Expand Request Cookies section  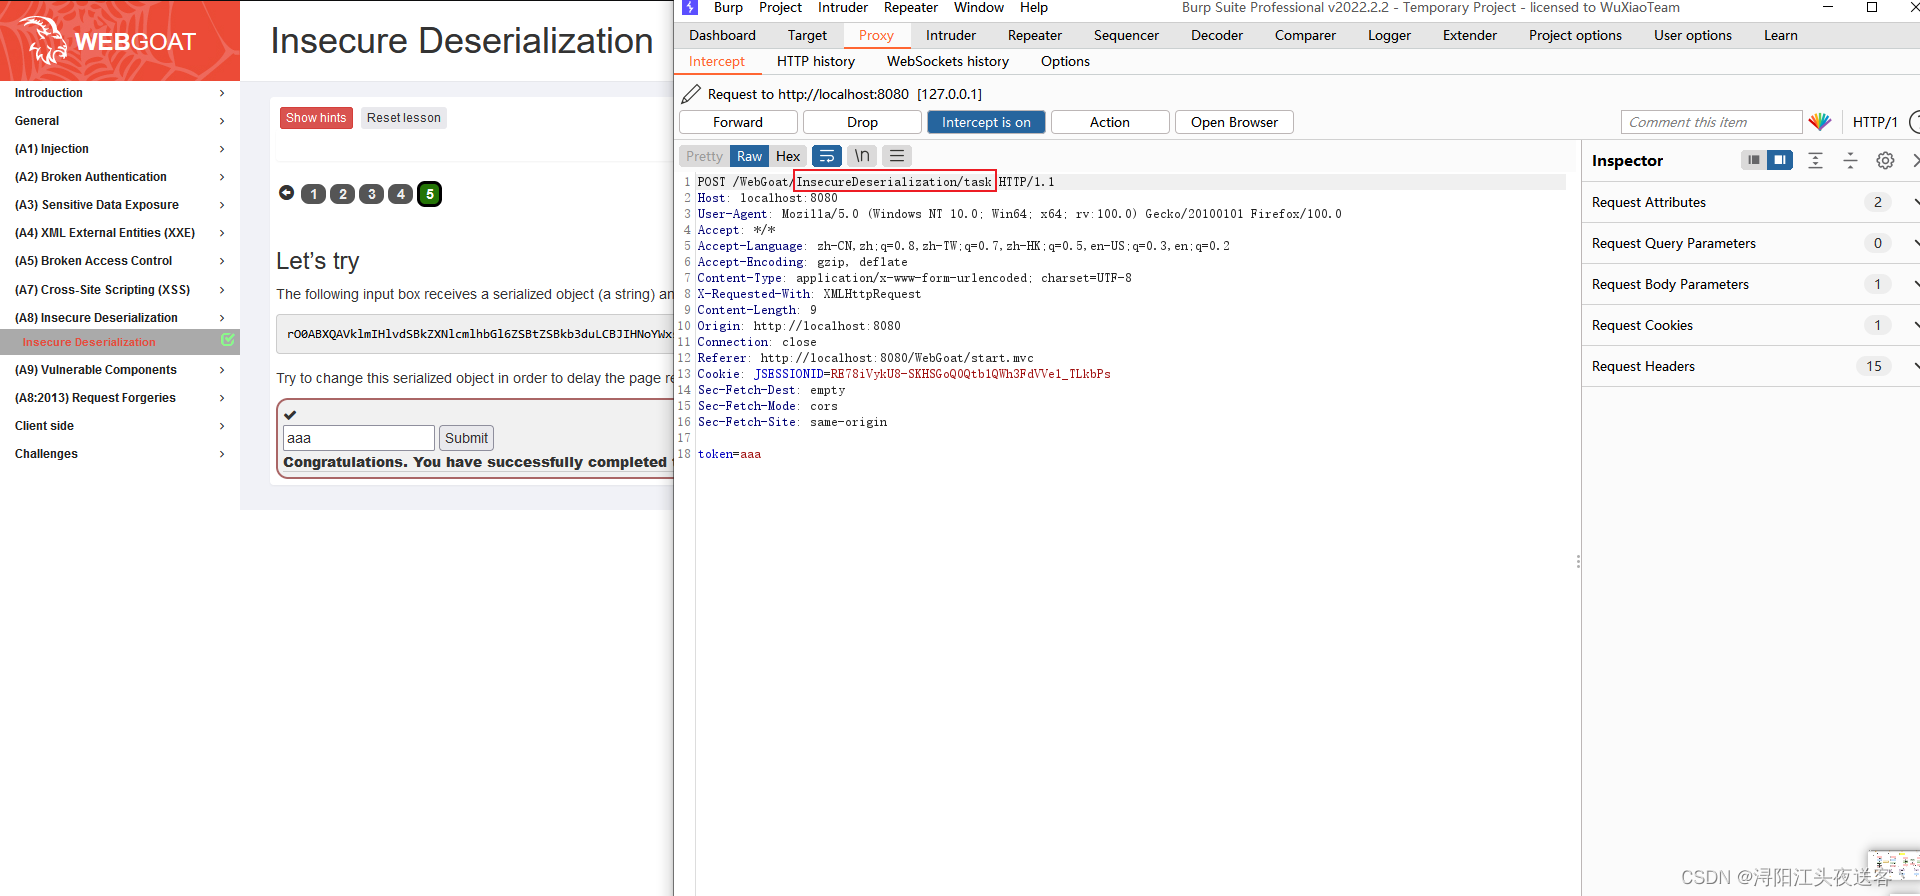click(1750, 325)
